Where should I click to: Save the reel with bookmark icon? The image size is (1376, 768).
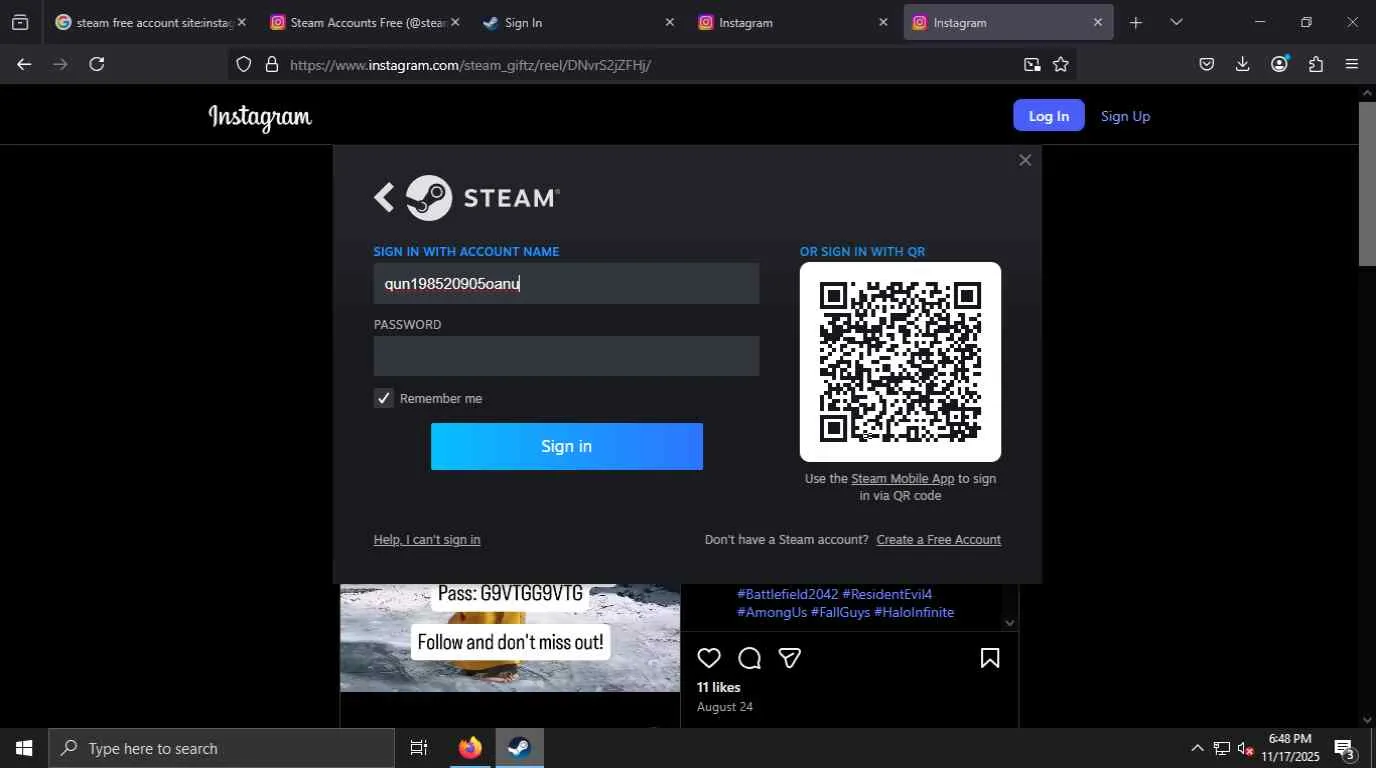pyautogui.click(x=990, y=658)
